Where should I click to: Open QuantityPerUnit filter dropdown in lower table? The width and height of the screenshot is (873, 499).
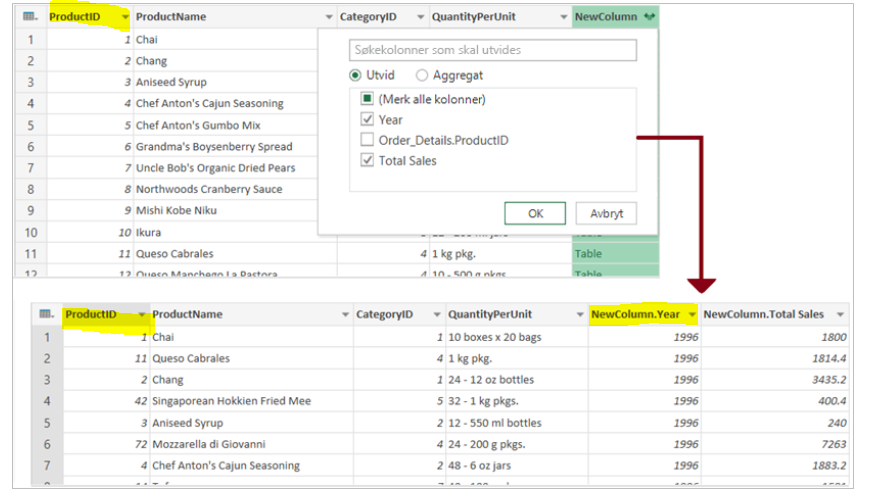pos(580,315)
